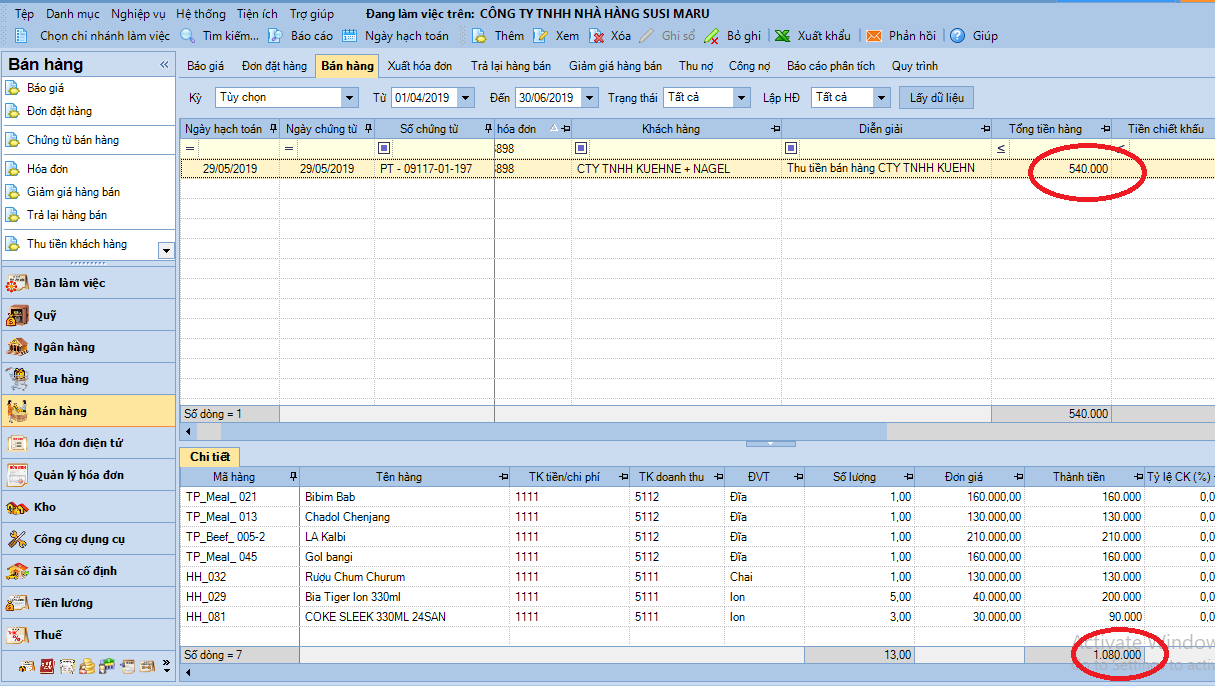Open the Lập HĐ dropdown
This screenshot has height=686, width=1215.
[x=881, y=98]
